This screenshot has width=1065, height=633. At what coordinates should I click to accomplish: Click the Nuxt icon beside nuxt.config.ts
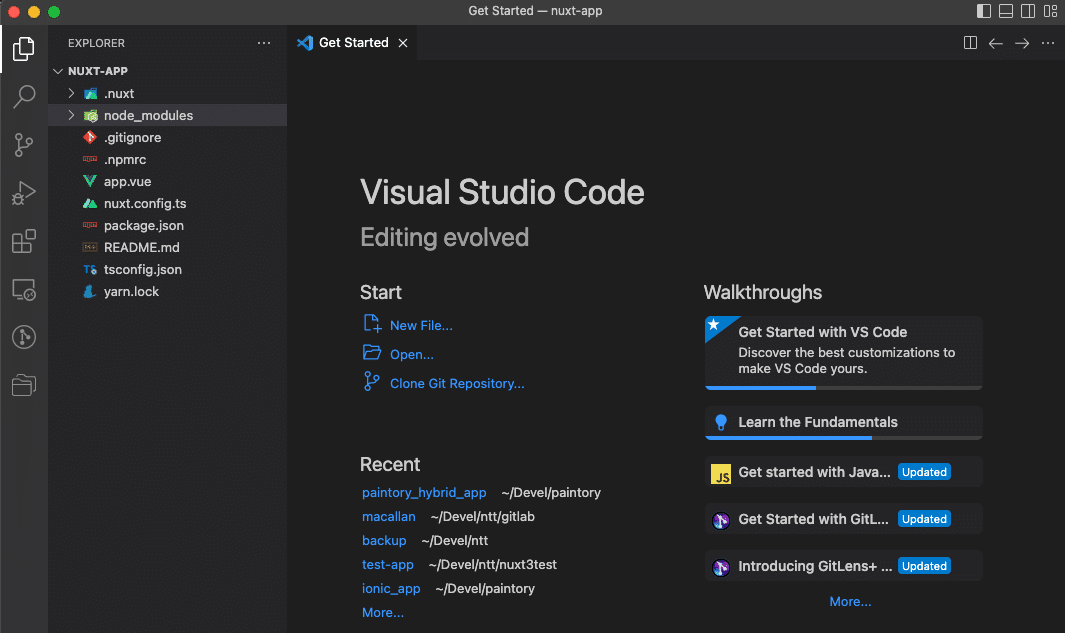tap(90, 203)
